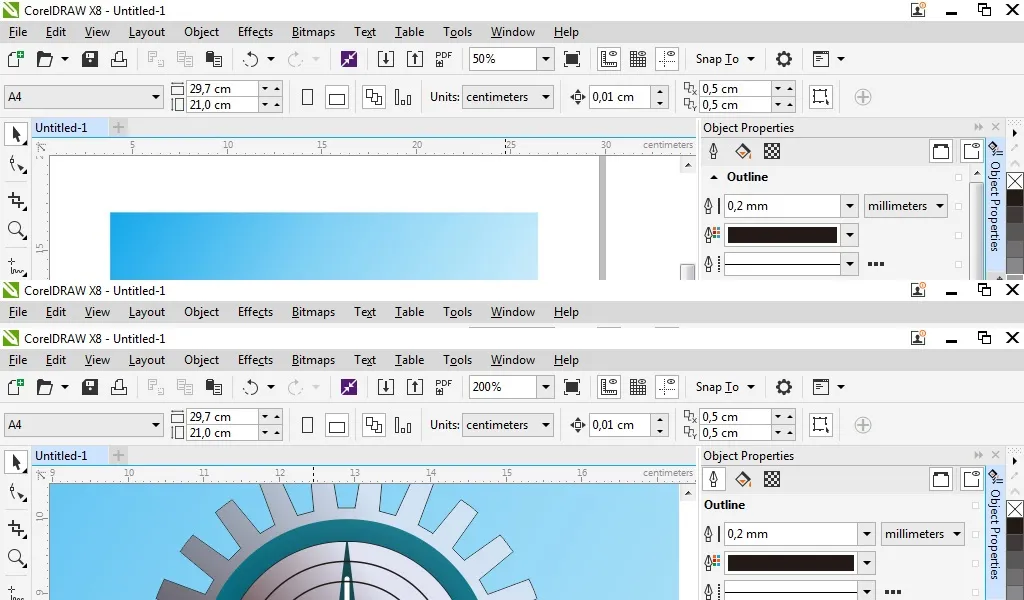Image resolution: width=1024 pixels, height=600 pixels.
Task: Open Window menu in bottom window
Action: (x=513, y=360)
